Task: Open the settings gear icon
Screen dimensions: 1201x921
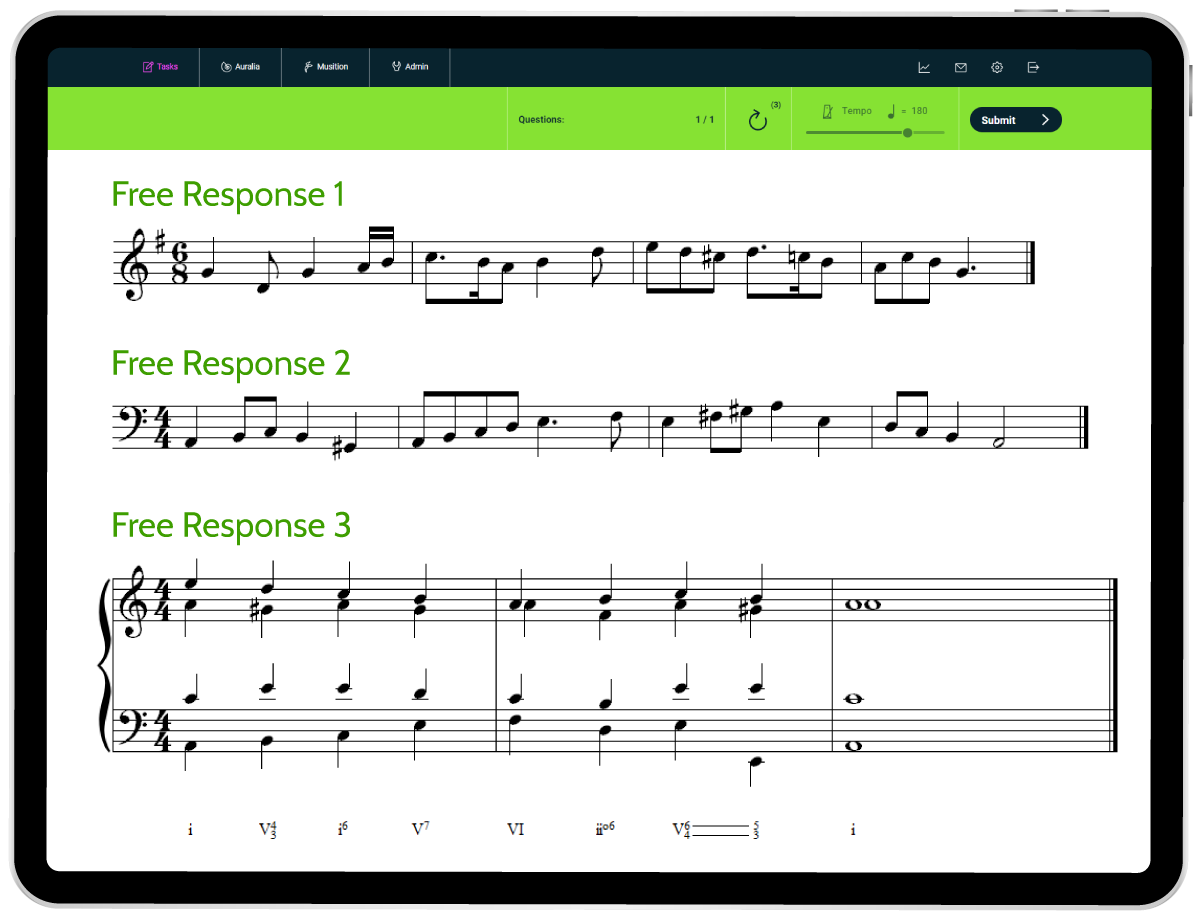Action: (x=996, y=67)
